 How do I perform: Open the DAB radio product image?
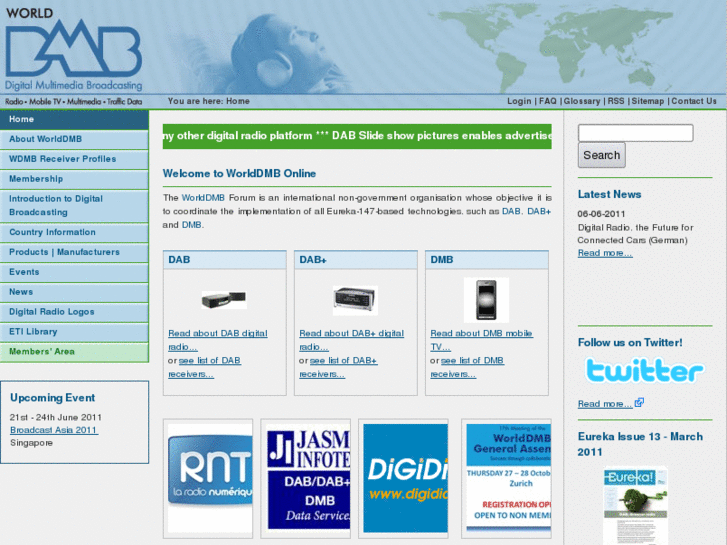pyautogui.click(x=224, y=300)
